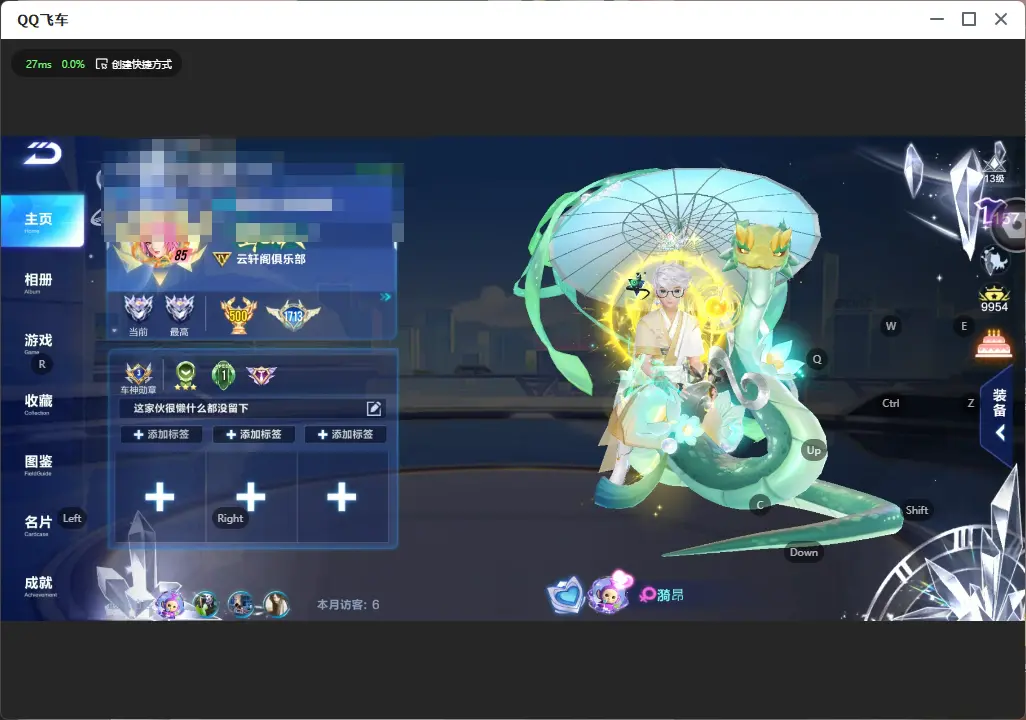
Task: Click the purple winged T badge
Action: click(x=261, y=375)
